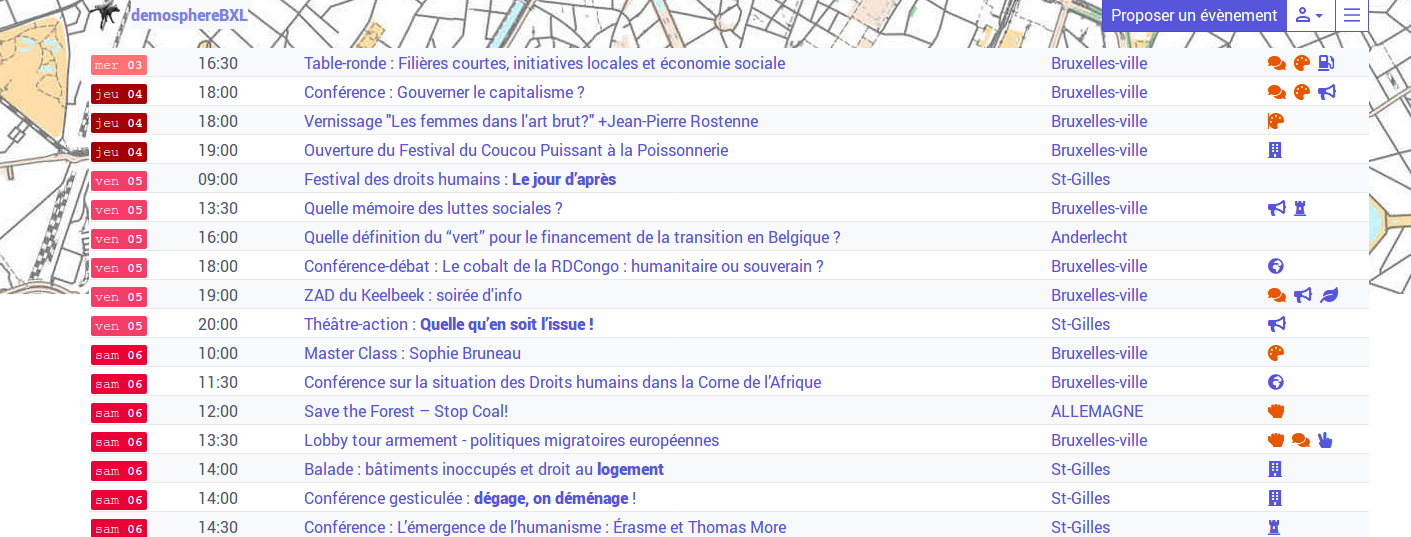1411x537 pixels.
Task: Click building icon in Balade bâtiments inoccupés row
Action: point(1275,469)
